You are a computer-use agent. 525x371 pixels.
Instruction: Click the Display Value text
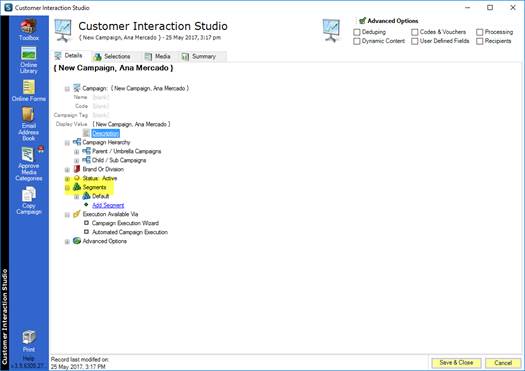tap(131, 124)
